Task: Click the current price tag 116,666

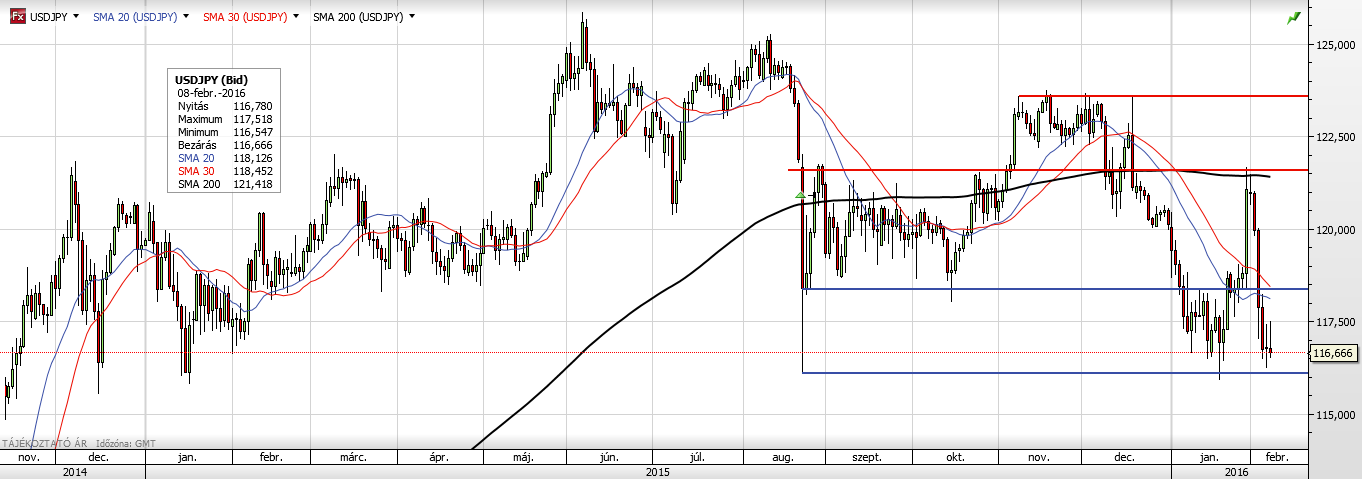Action: [1336, 354]
